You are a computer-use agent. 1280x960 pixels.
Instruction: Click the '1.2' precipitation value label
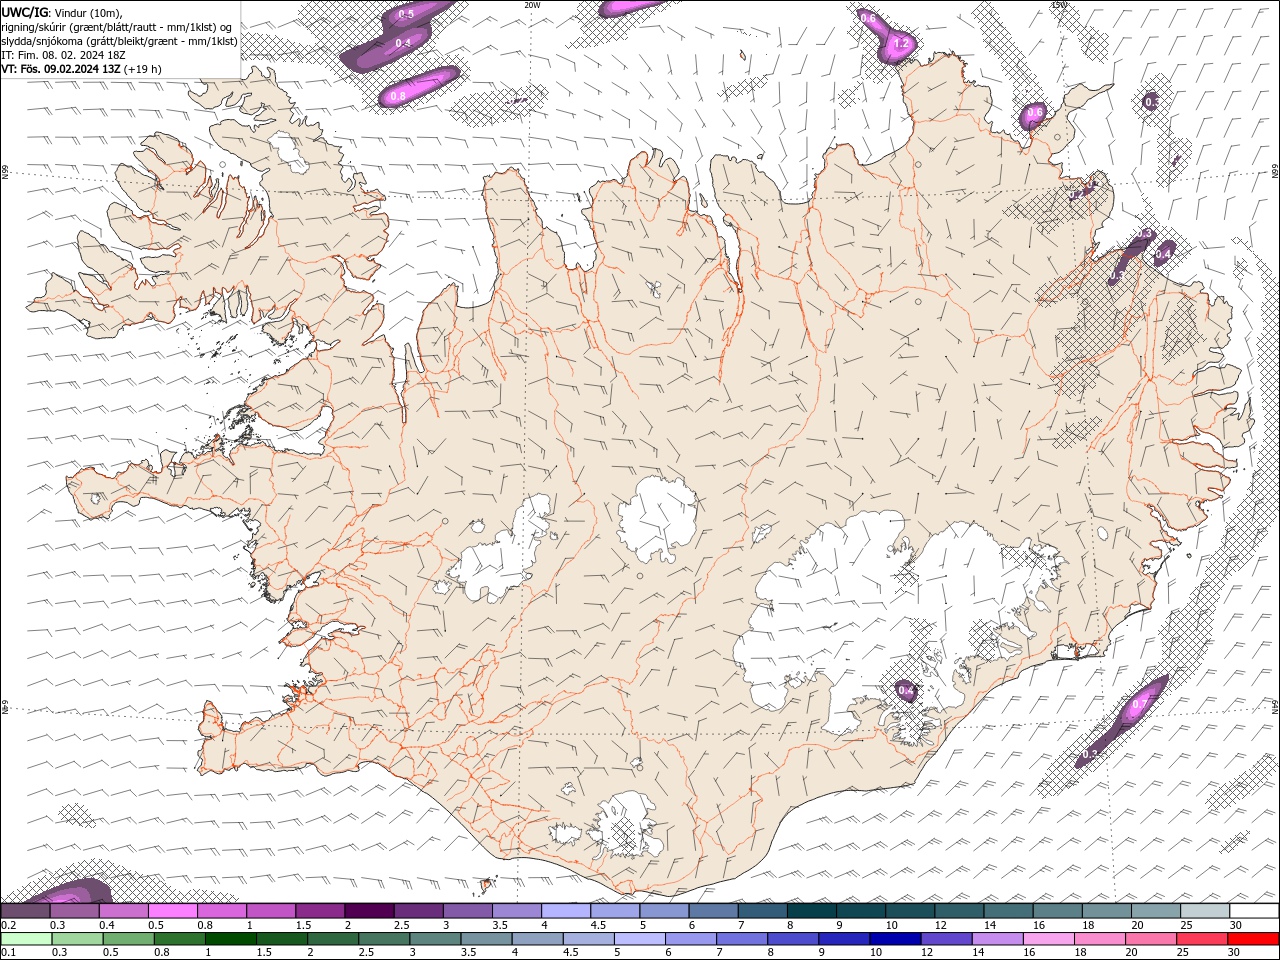[901, 43]
